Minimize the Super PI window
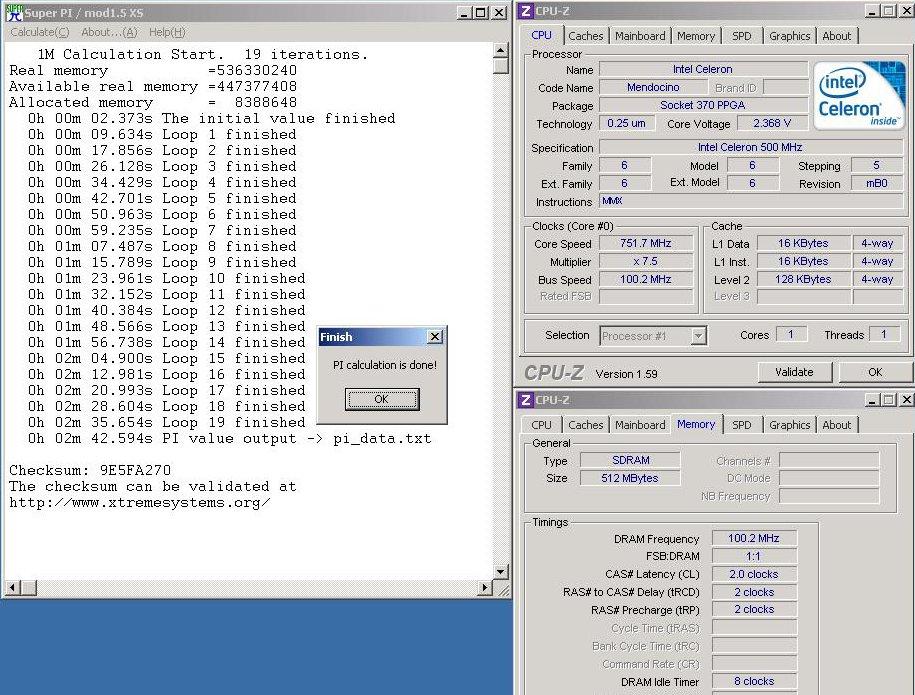 465,12
